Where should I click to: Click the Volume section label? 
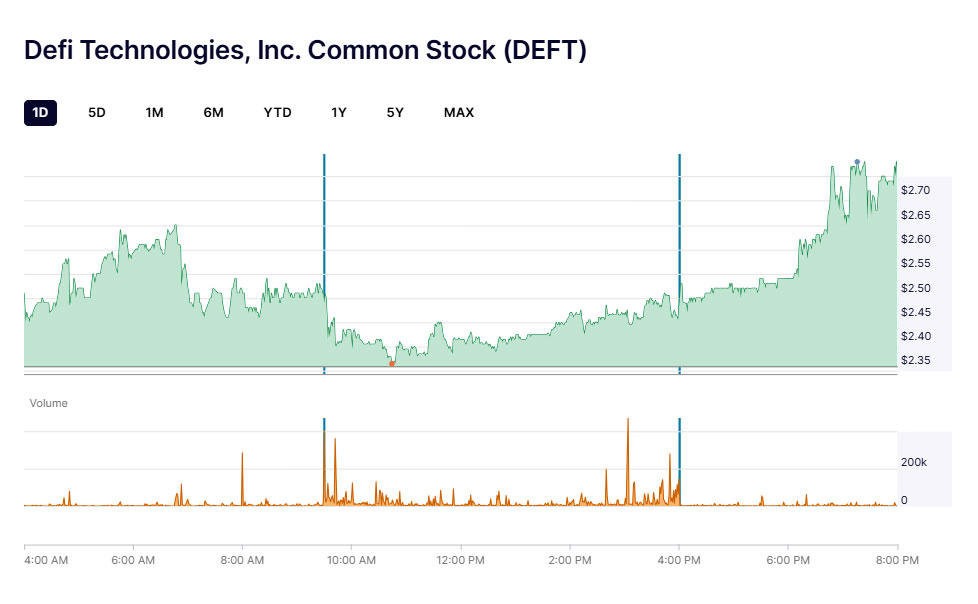click(48, 403)
